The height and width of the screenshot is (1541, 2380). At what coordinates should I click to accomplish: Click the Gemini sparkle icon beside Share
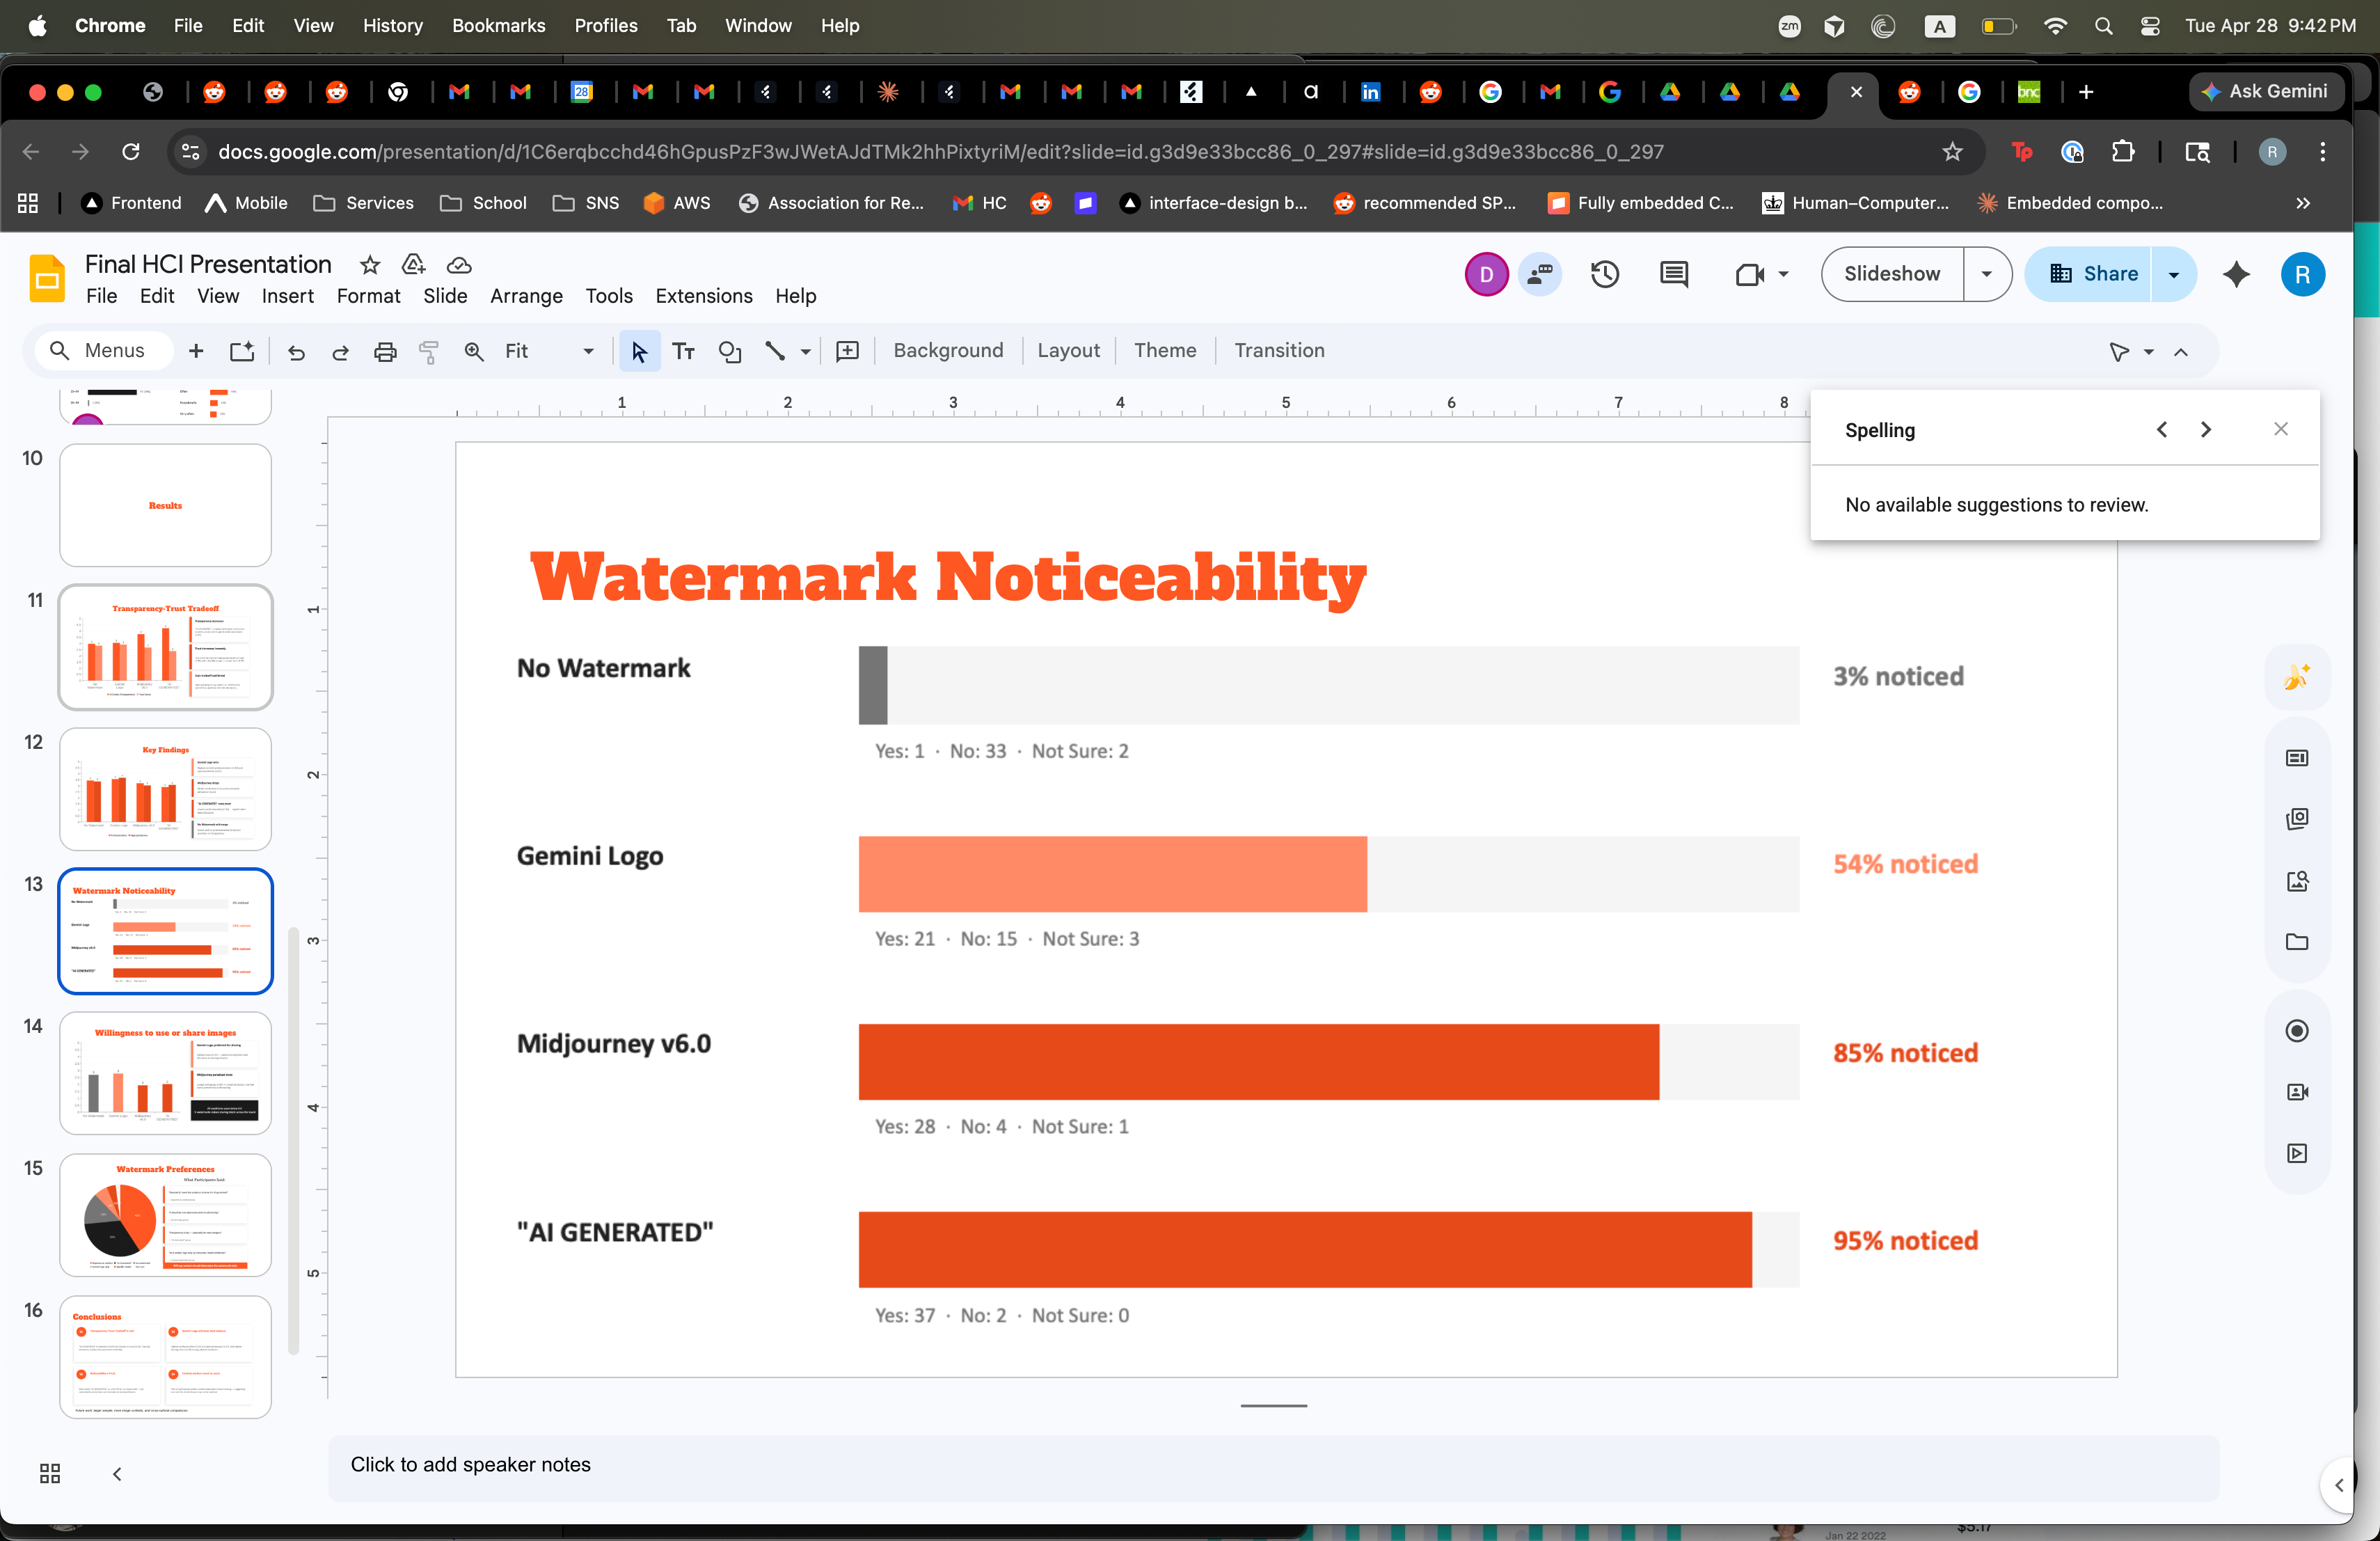(2236, 274)
